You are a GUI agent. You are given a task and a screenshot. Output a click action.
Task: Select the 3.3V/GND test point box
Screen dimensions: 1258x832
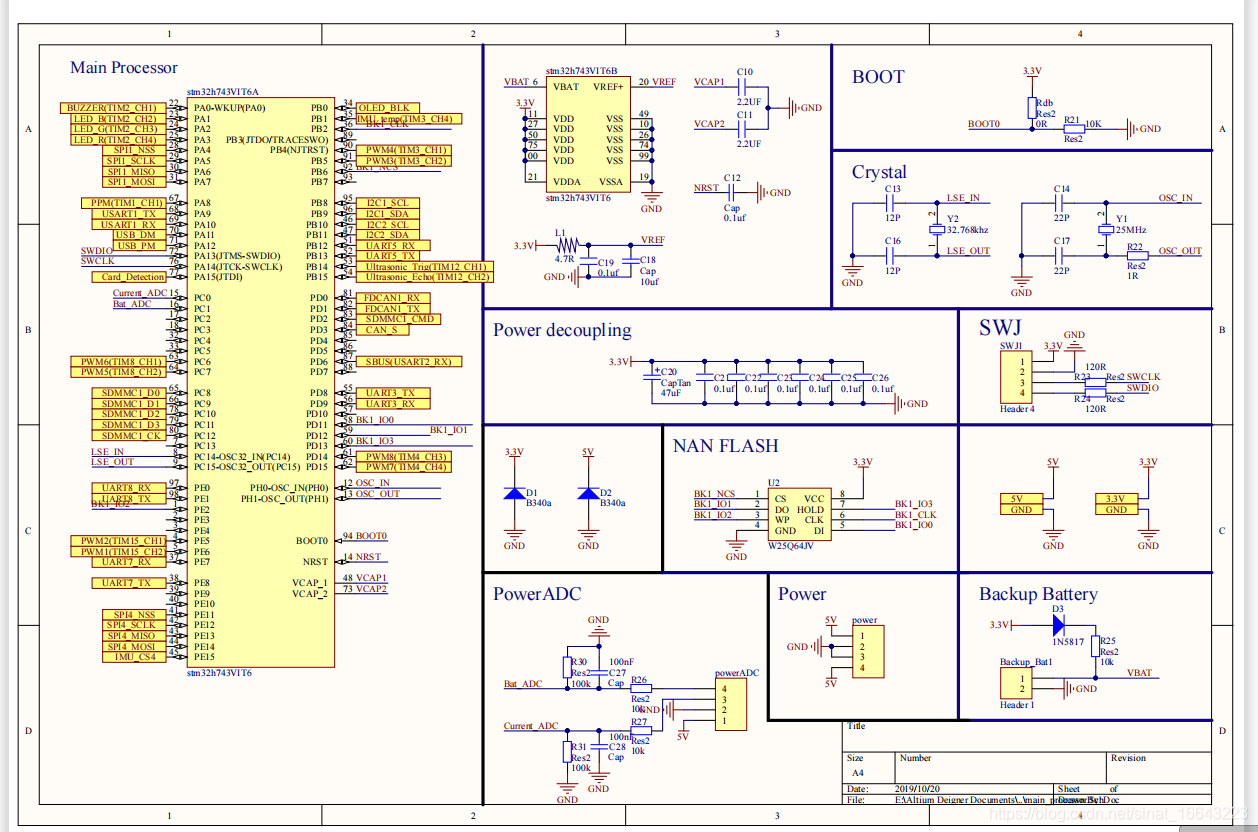[x=1115, y=504]
